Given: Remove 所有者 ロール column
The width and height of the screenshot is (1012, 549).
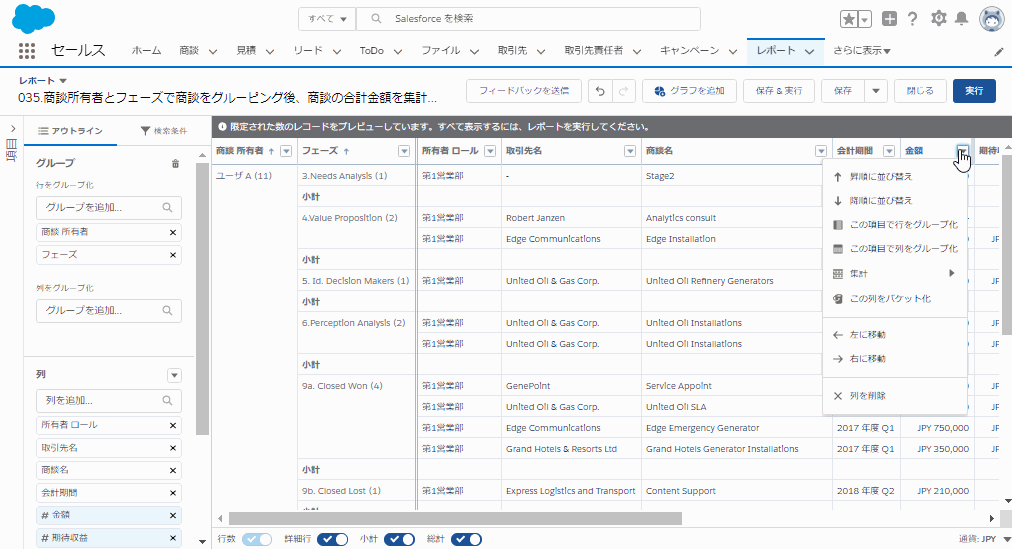Looking at the screenshot, I should click(x=173, y=425).
